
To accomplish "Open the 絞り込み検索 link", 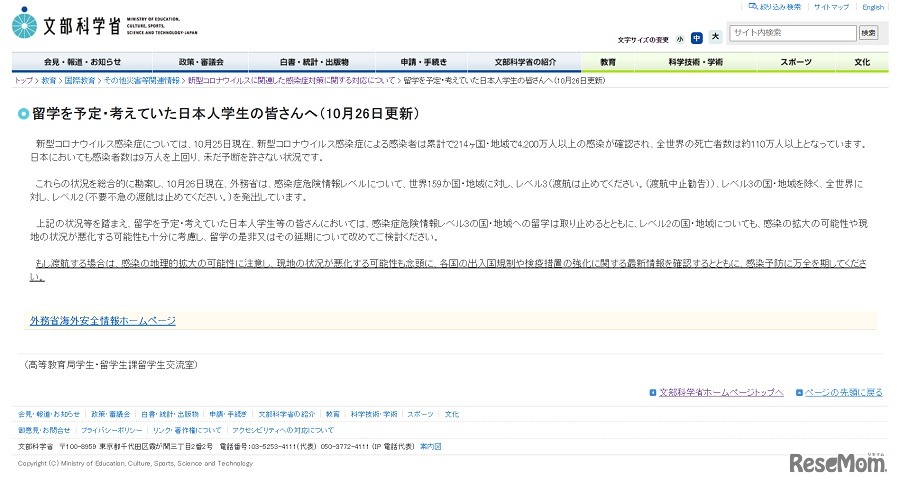I will click(780, 7).
